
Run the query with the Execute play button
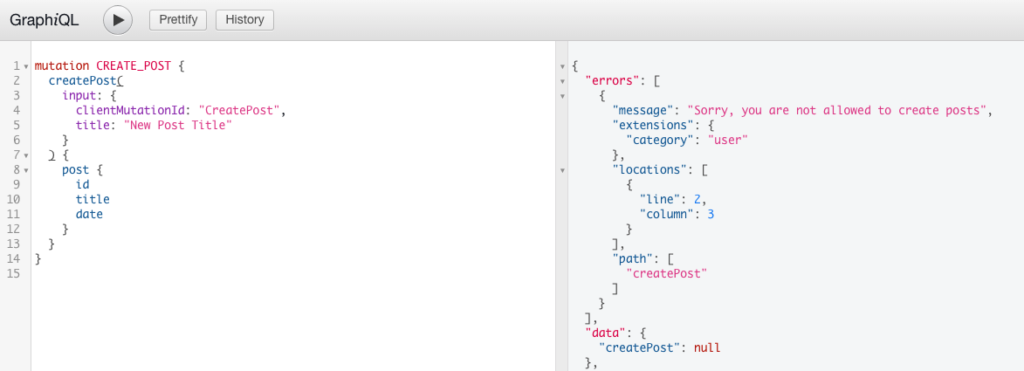coord(118,20)
